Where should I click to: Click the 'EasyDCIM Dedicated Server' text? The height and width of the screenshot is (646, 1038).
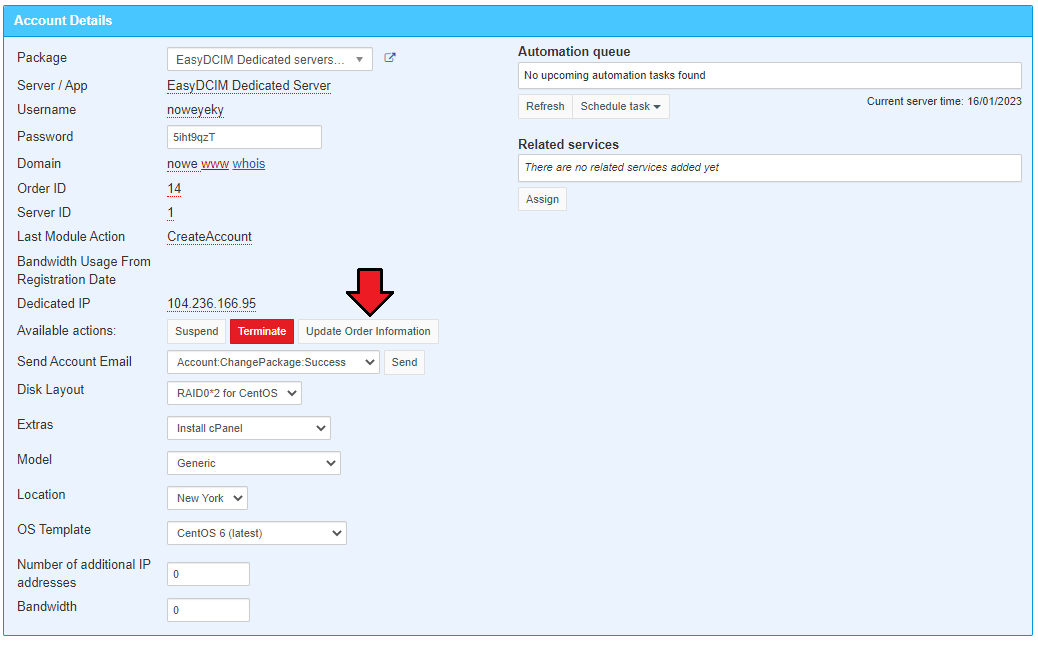(x=249, y=86)
